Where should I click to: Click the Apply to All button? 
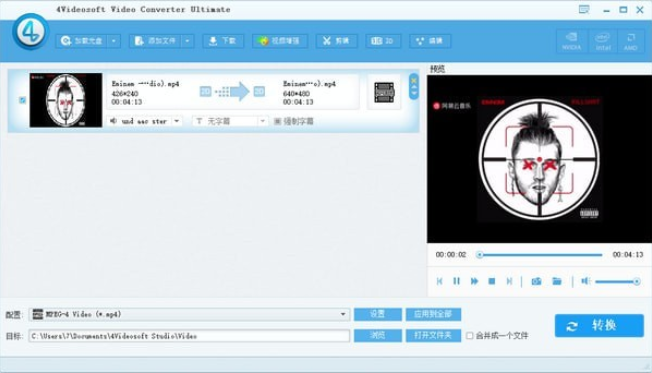(x=433, y=314)
